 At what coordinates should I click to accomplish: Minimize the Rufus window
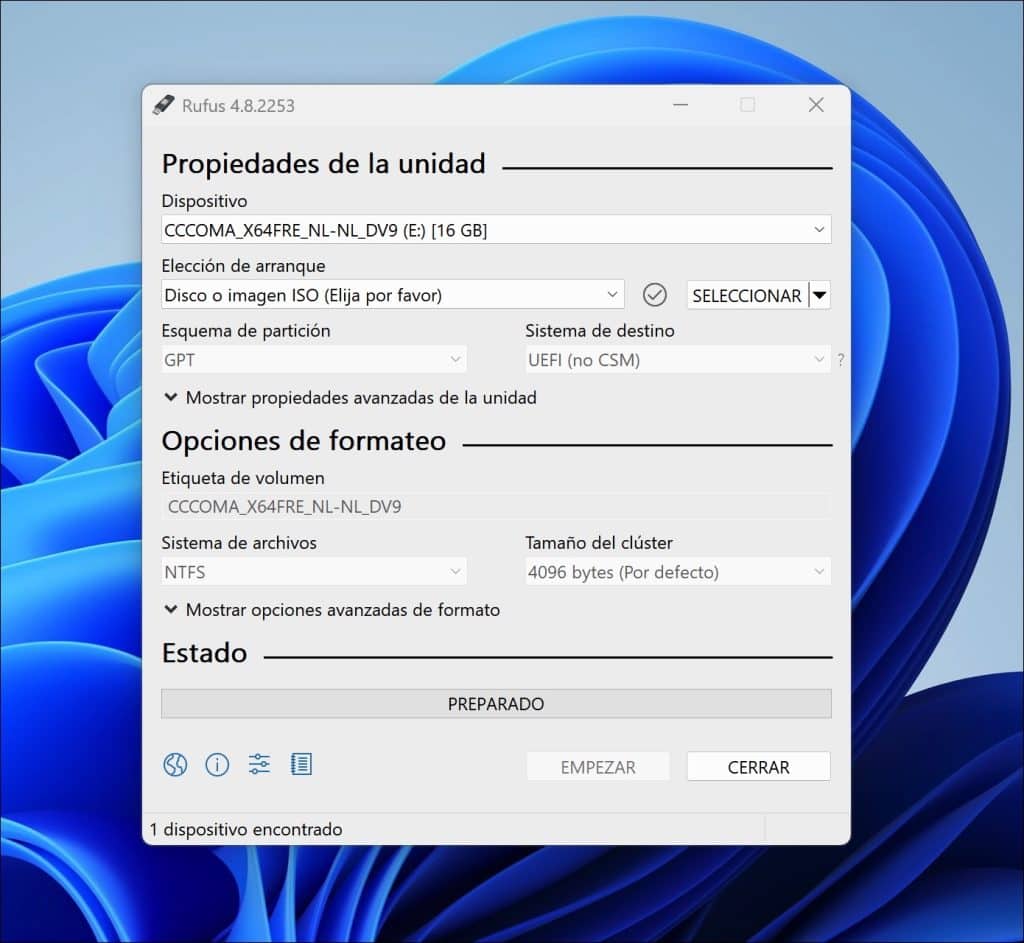tap(680, 105)
